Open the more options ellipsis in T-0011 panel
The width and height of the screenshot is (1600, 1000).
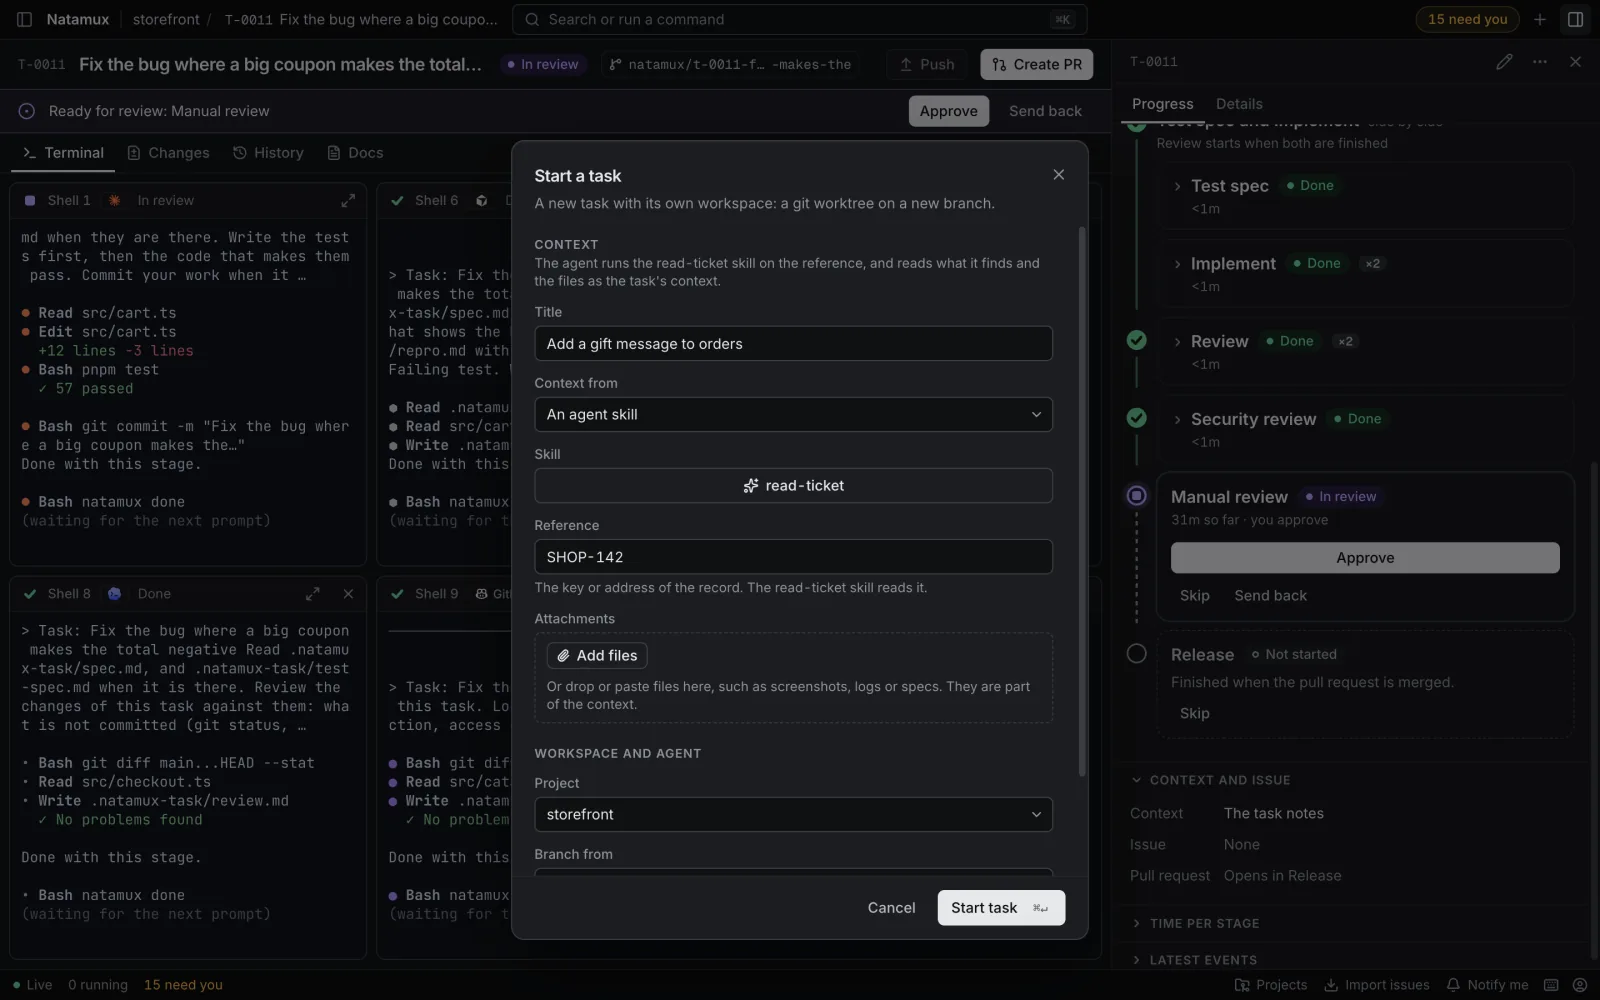pyautogui.click(x=1540, y=62)
